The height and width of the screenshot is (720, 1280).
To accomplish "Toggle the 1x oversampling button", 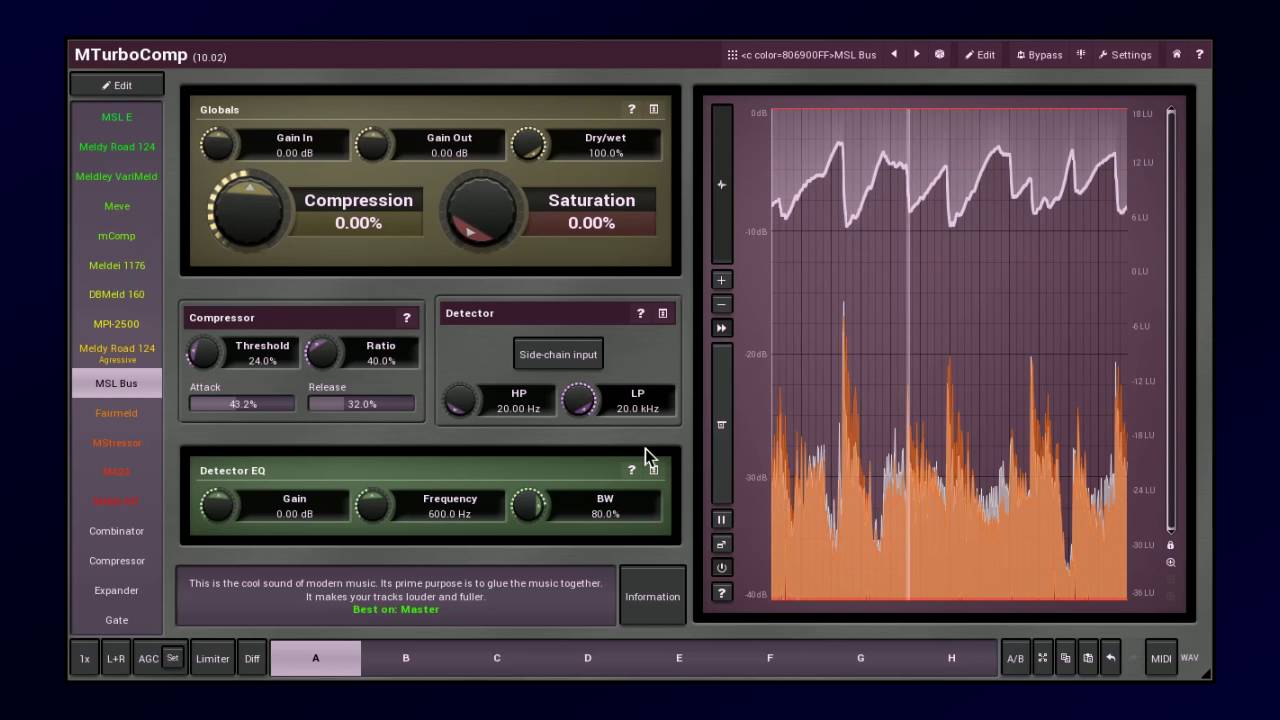I will pyautogui.click(x=85, y=658).
